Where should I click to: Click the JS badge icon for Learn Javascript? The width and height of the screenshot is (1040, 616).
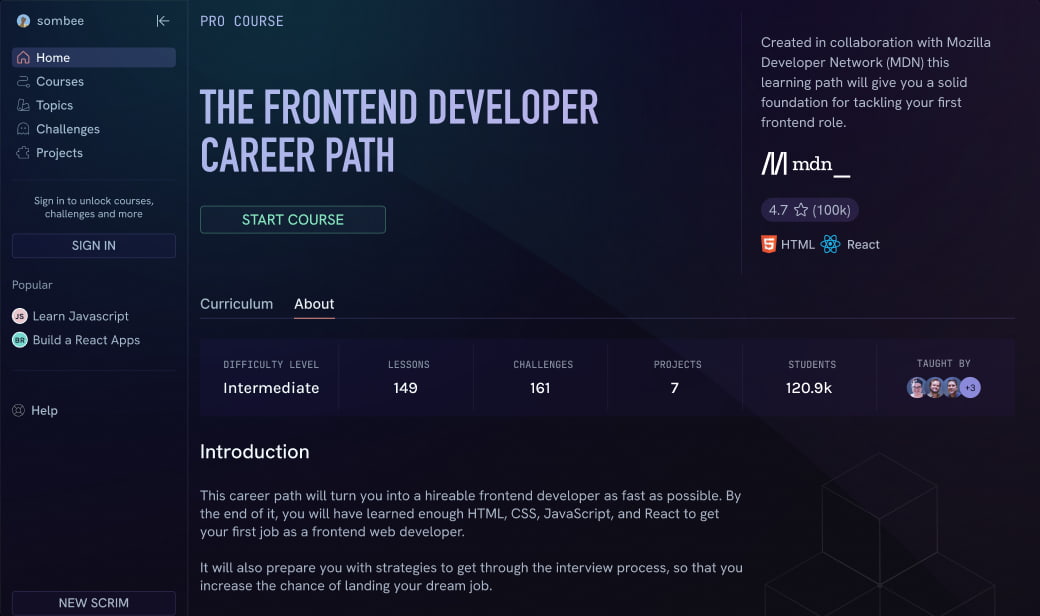coord(20,316)
